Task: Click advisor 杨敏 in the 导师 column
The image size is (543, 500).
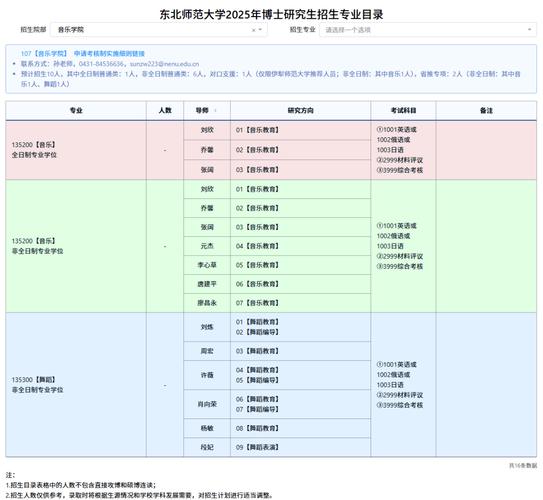Action: click(x=207, y=428)
